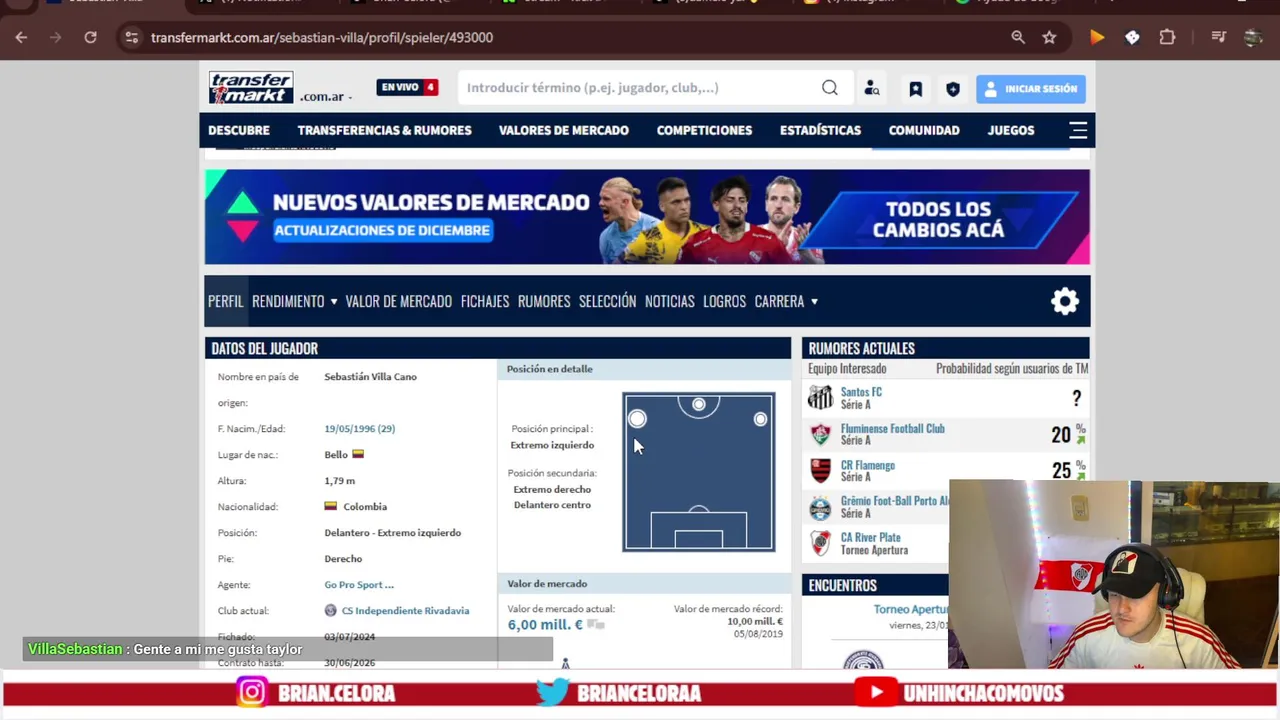1280x720 pixels.
Task: Open the Comunidad menu
Action: 924,130
